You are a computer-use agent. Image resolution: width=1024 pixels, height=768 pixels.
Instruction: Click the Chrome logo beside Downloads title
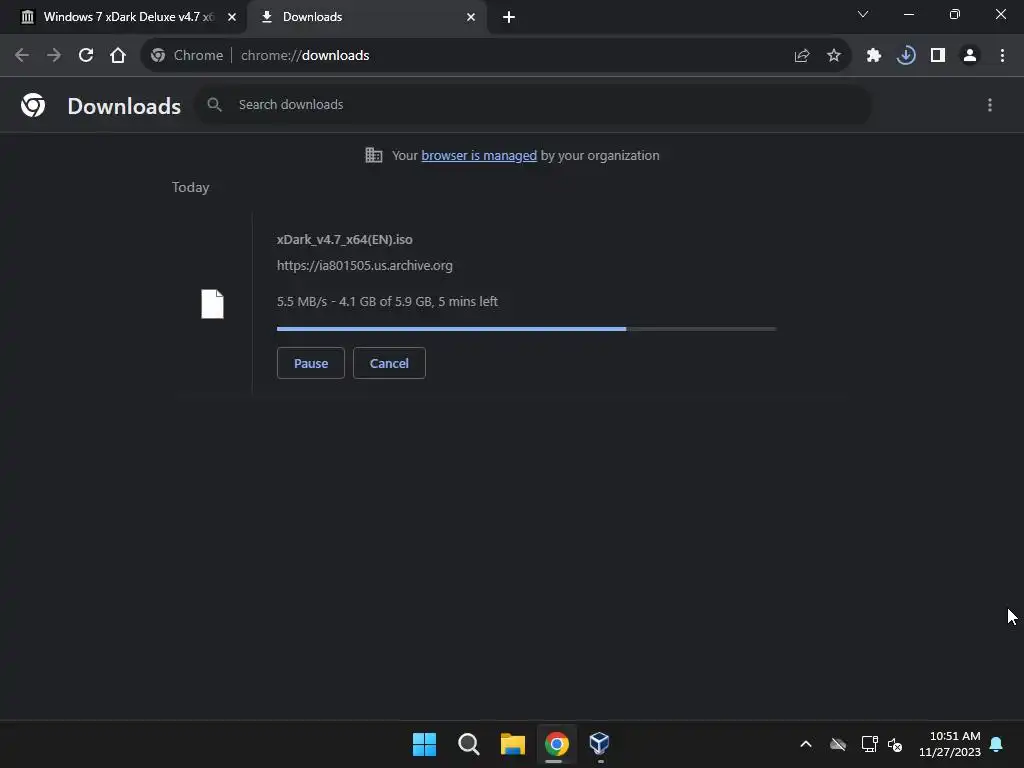(33, 105)
